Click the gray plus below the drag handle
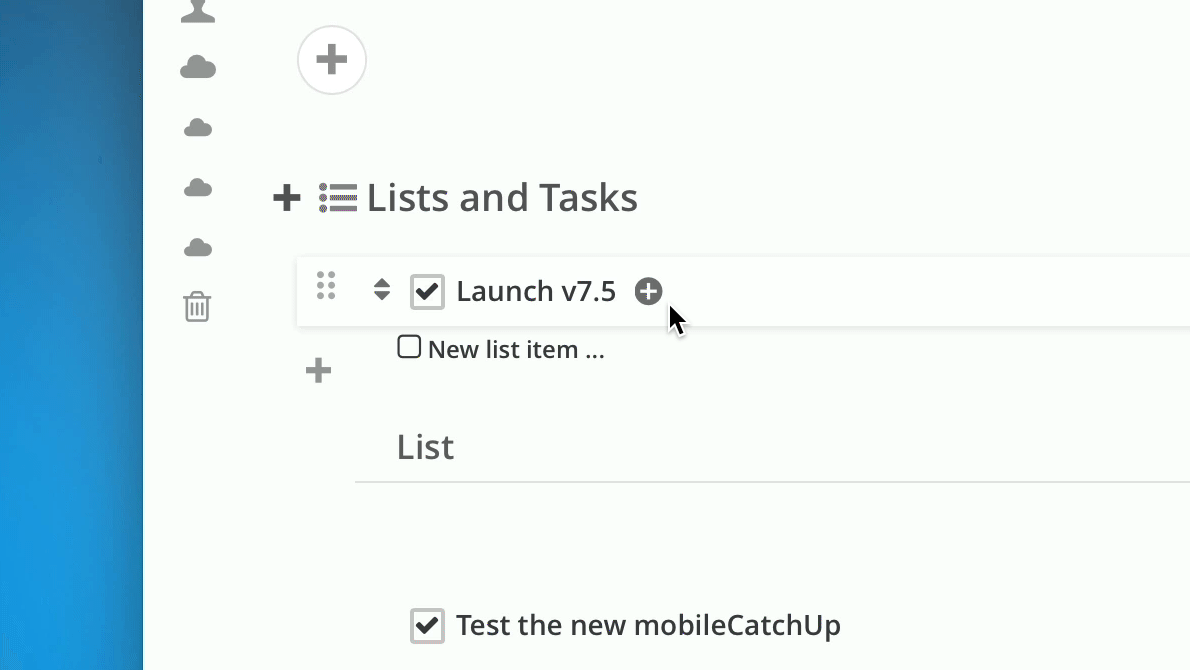 [319, 371]
